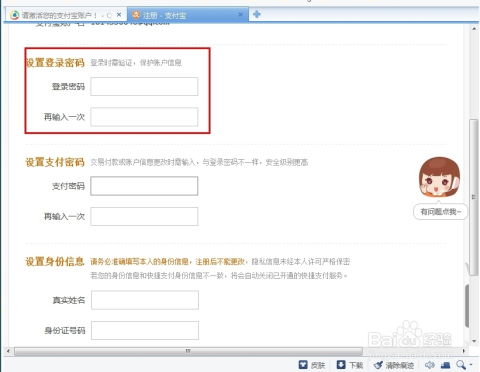This screenshot has height=372, width=480.
Task: Click the horizontal scrollbar left arrow
Action: pyautogui.click(x=8, y=351)
